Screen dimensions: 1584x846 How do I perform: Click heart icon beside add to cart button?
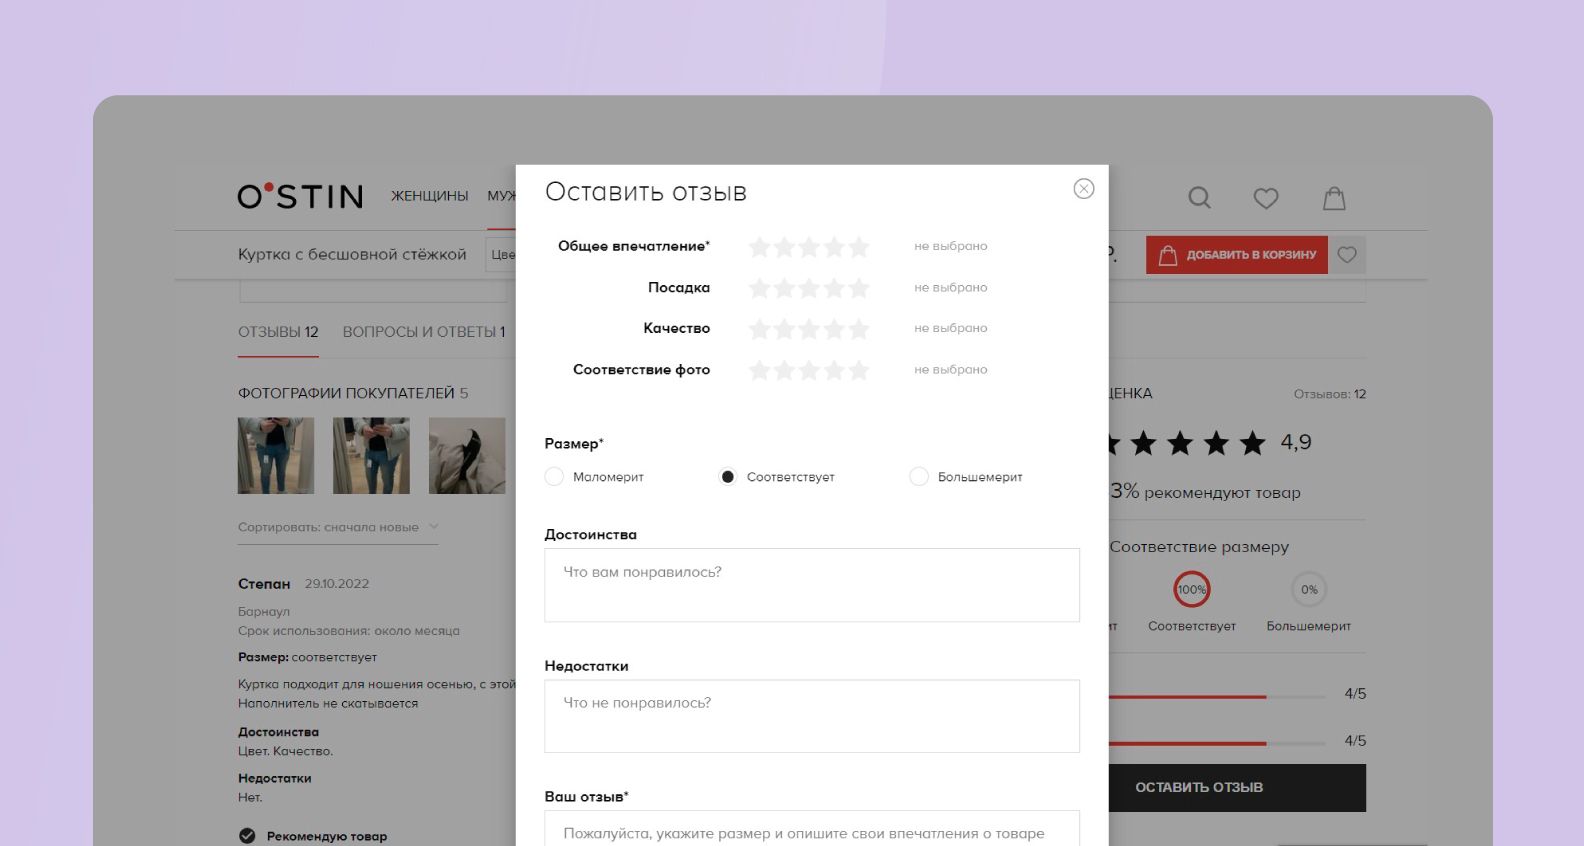[1347, 255]
